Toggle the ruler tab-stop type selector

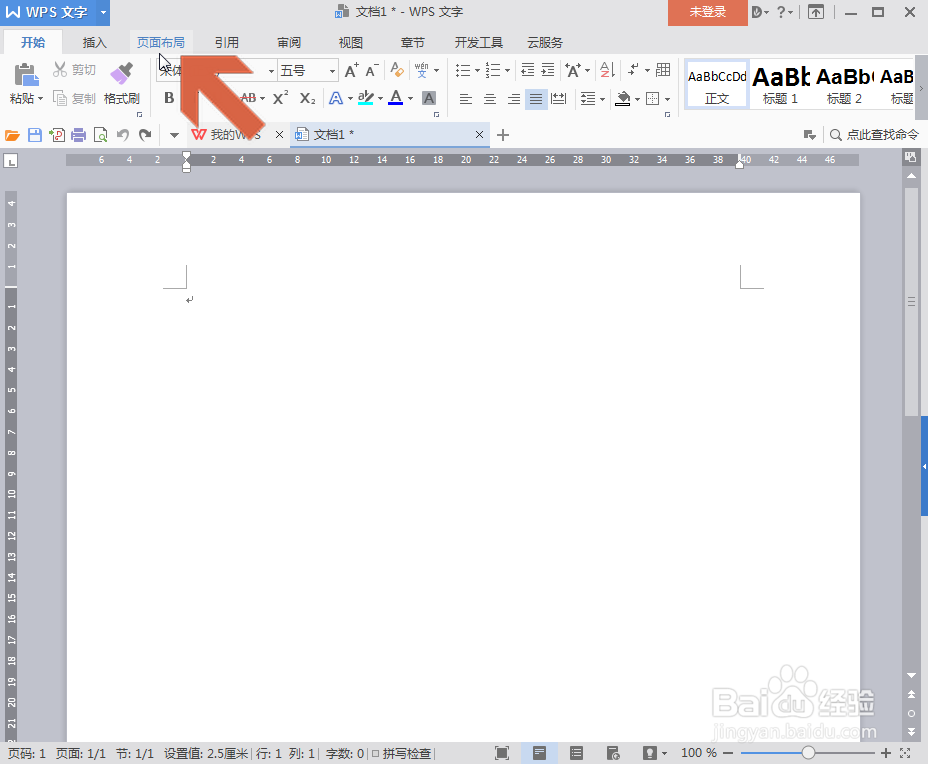[x=11, y=160]
